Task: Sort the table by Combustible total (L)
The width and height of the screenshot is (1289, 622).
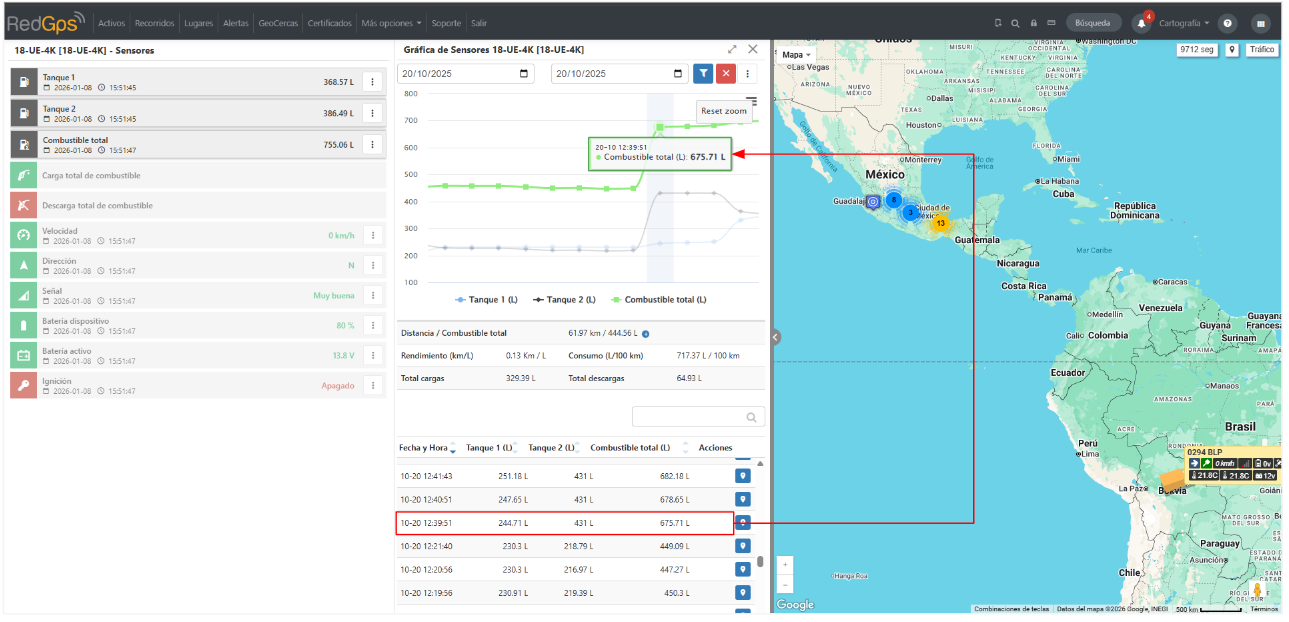Action: [639, 447]
